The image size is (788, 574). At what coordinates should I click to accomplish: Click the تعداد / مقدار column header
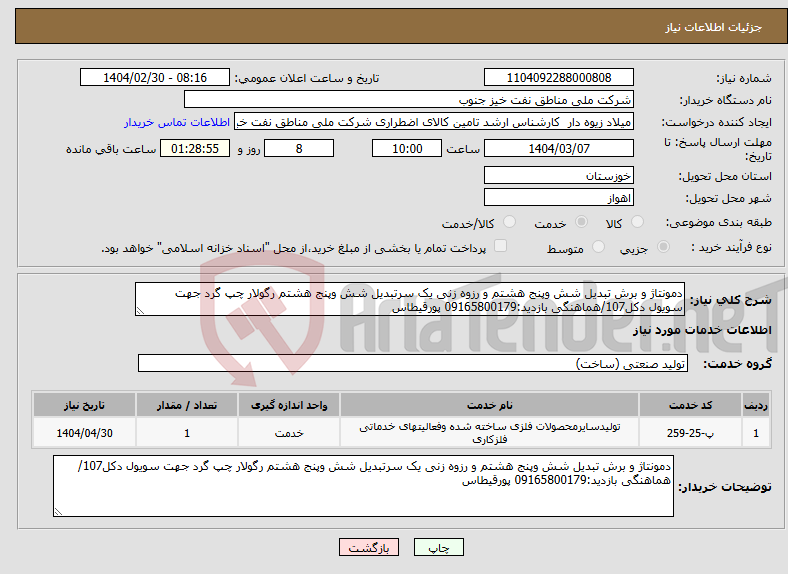click(186, 405)
